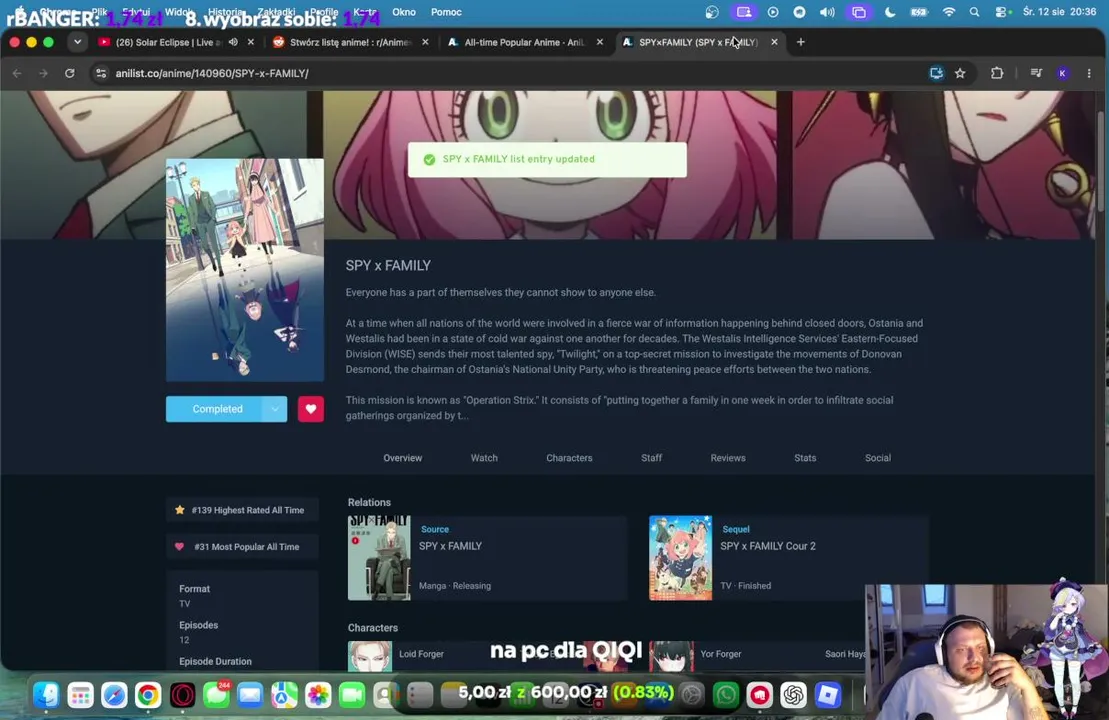The image size is (1109, 720).
Task: Open SPY x FAMILY manga source link
Action: 450,546
